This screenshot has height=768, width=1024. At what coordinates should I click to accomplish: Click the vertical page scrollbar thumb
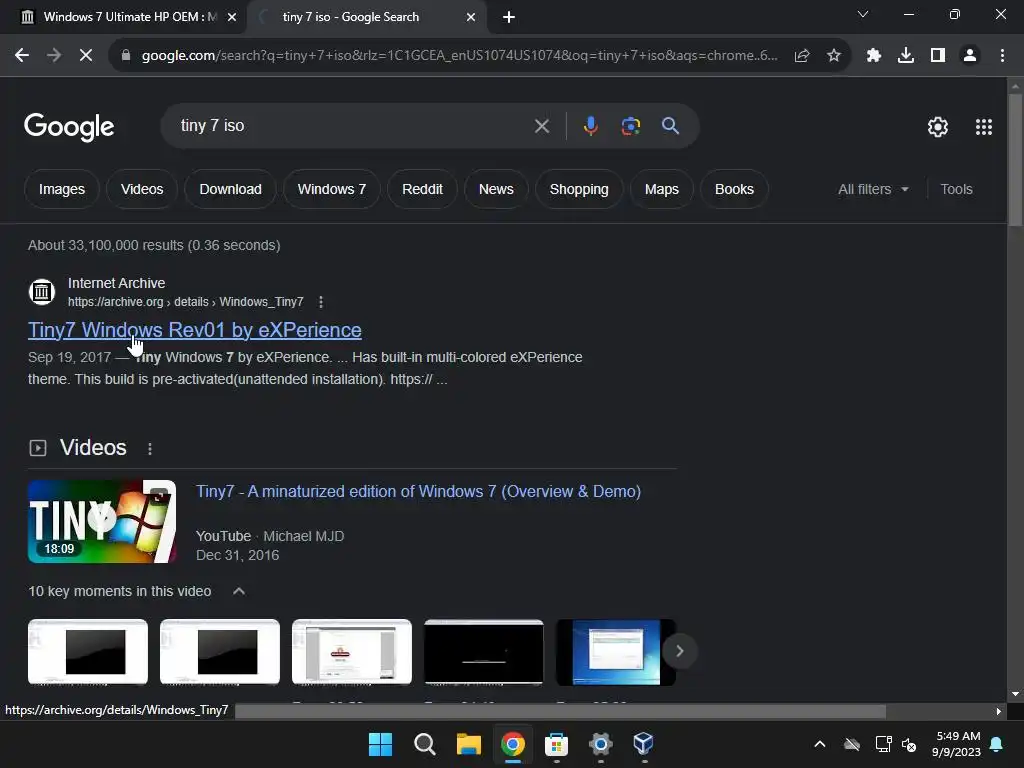click(x=1014, y=160)
